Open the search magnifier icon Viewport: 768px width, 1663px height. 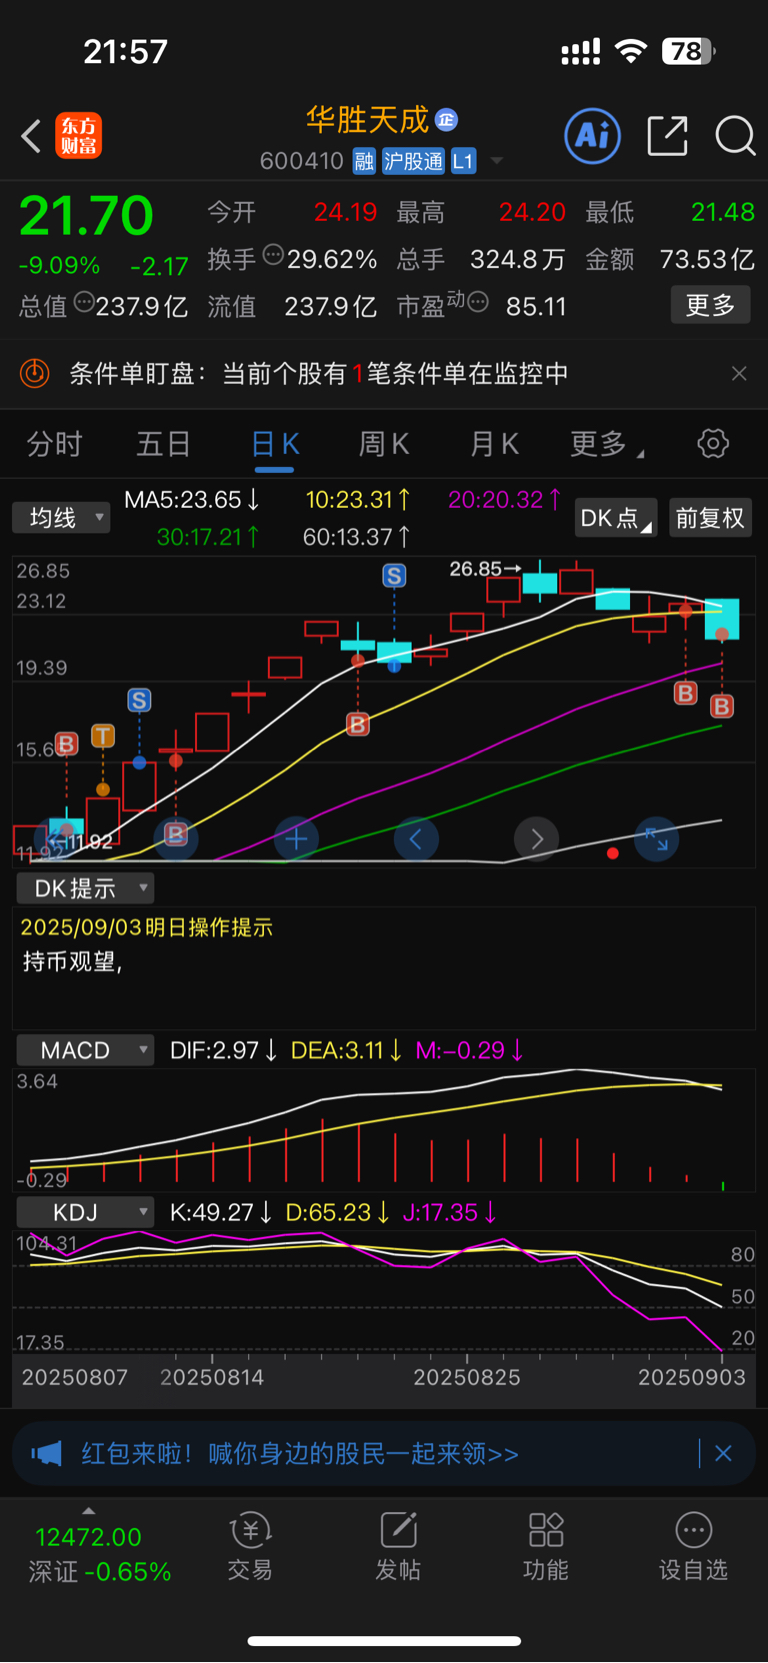click(735, 136)
